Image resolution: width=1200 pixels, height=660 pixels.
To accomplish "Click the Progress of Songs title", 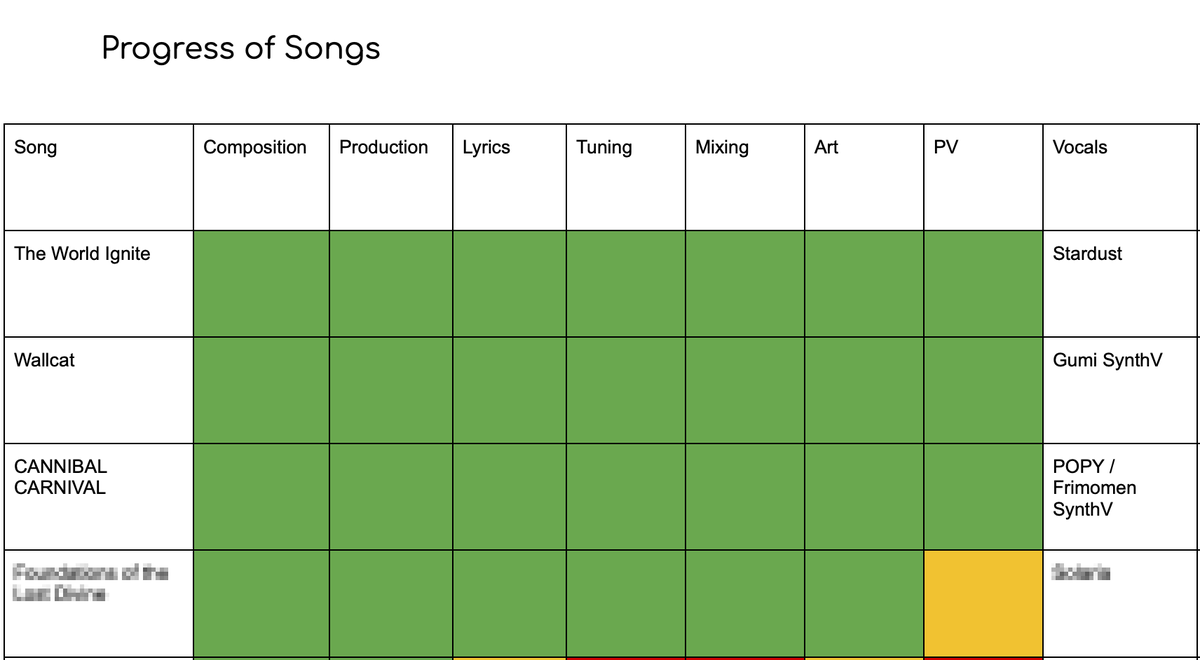I will pos(241,48).
